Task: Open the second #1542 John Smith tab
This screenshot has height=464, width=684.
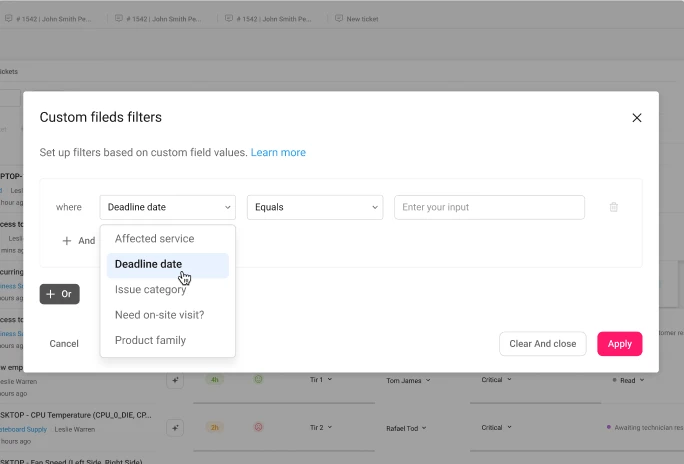Action: pos(158,19)
